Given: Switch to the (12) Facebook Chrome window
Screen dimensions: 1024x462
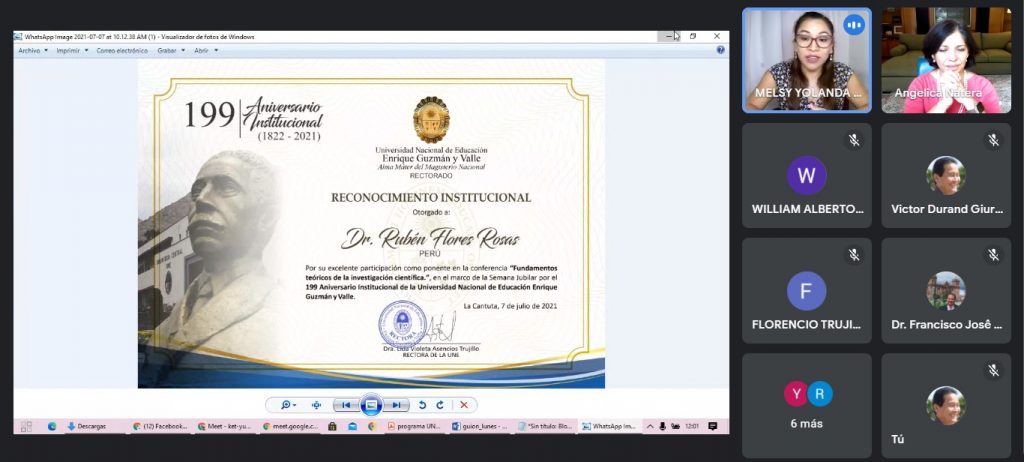Looking at the screenshot, I should coord(161,426).
